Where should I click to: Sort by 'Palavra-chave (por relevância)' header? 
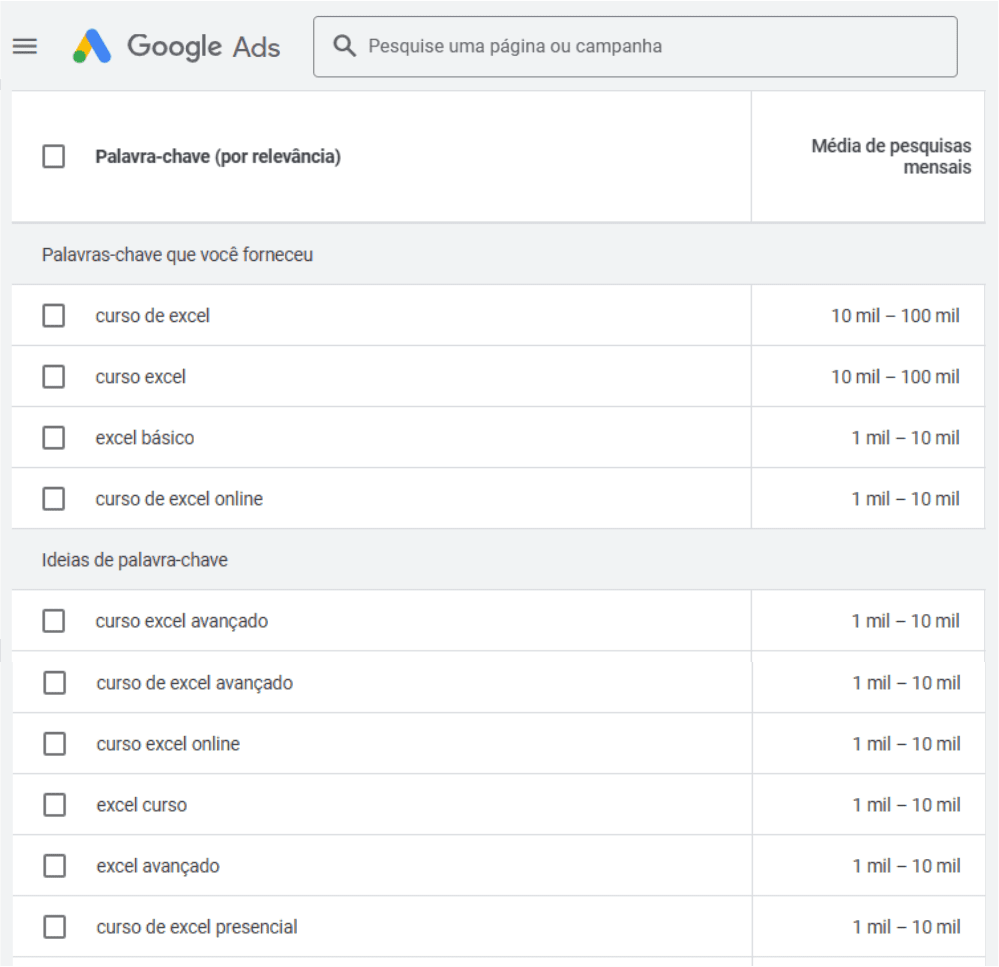(x=218, y=157)
